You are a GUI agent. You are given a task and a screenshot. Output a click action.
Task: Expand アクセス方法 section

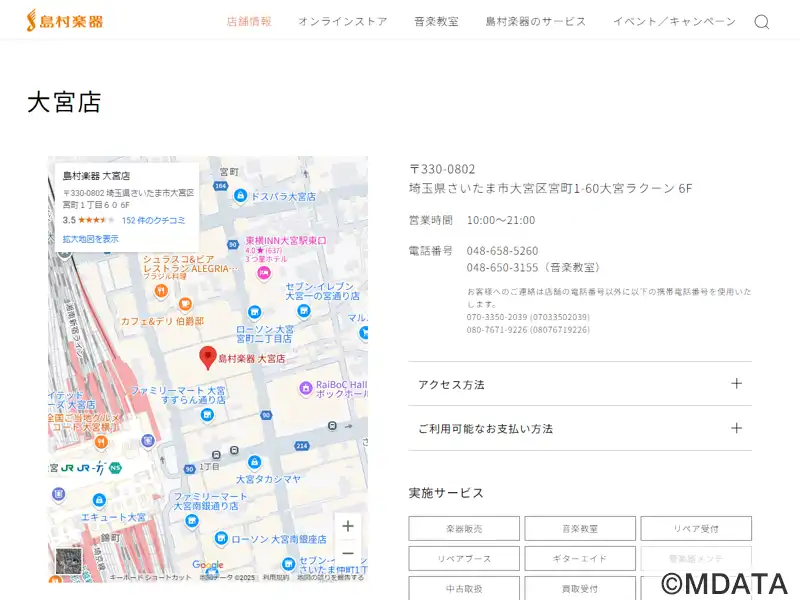pyautogui.click(x=580, y=384)
